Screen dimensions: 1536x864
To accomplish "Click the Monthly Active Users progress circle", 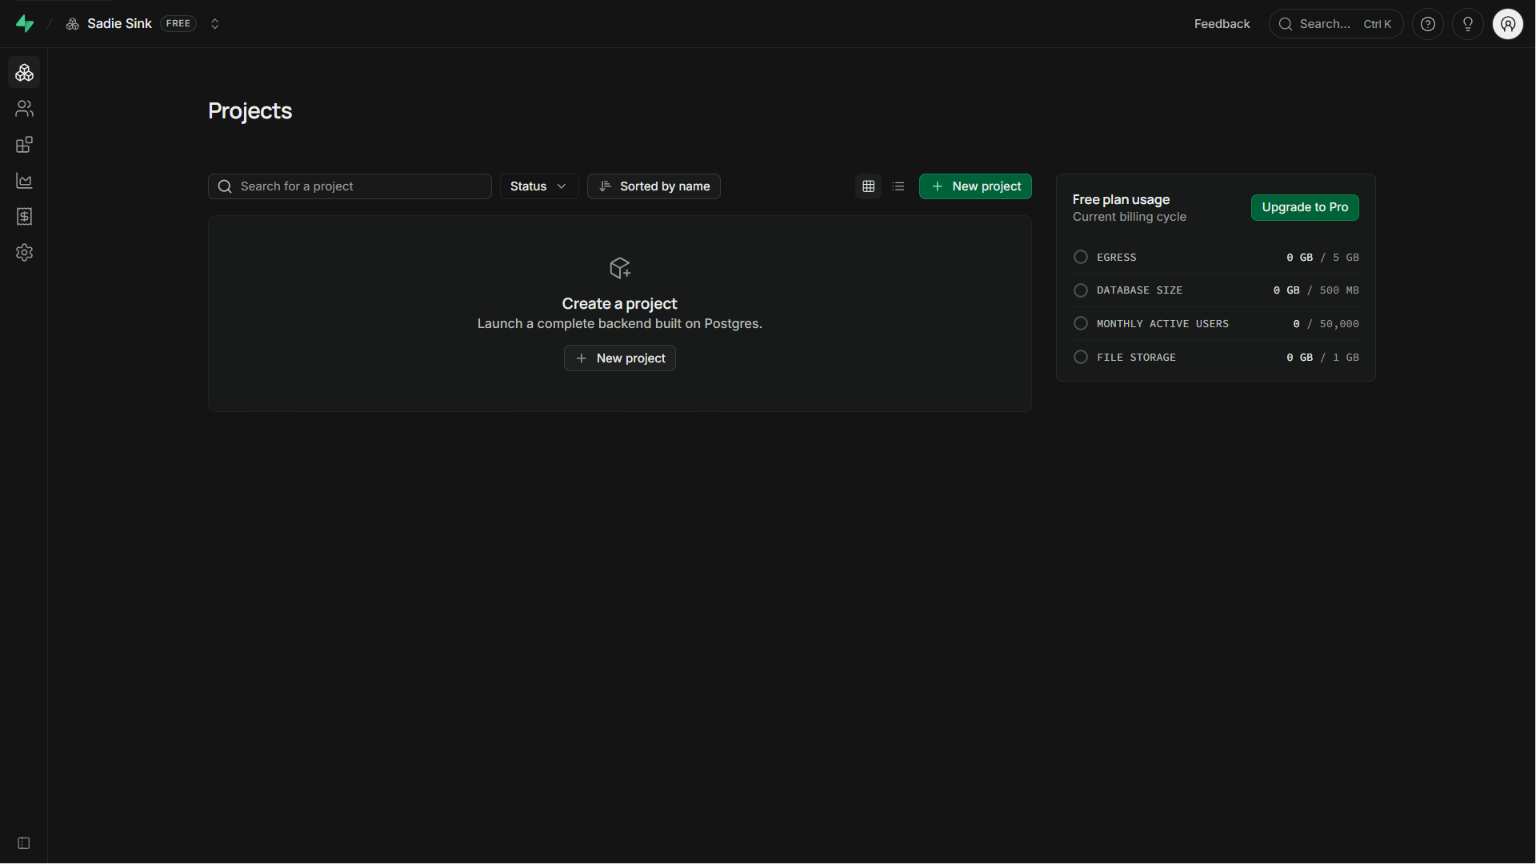I will click(1081, 323).
